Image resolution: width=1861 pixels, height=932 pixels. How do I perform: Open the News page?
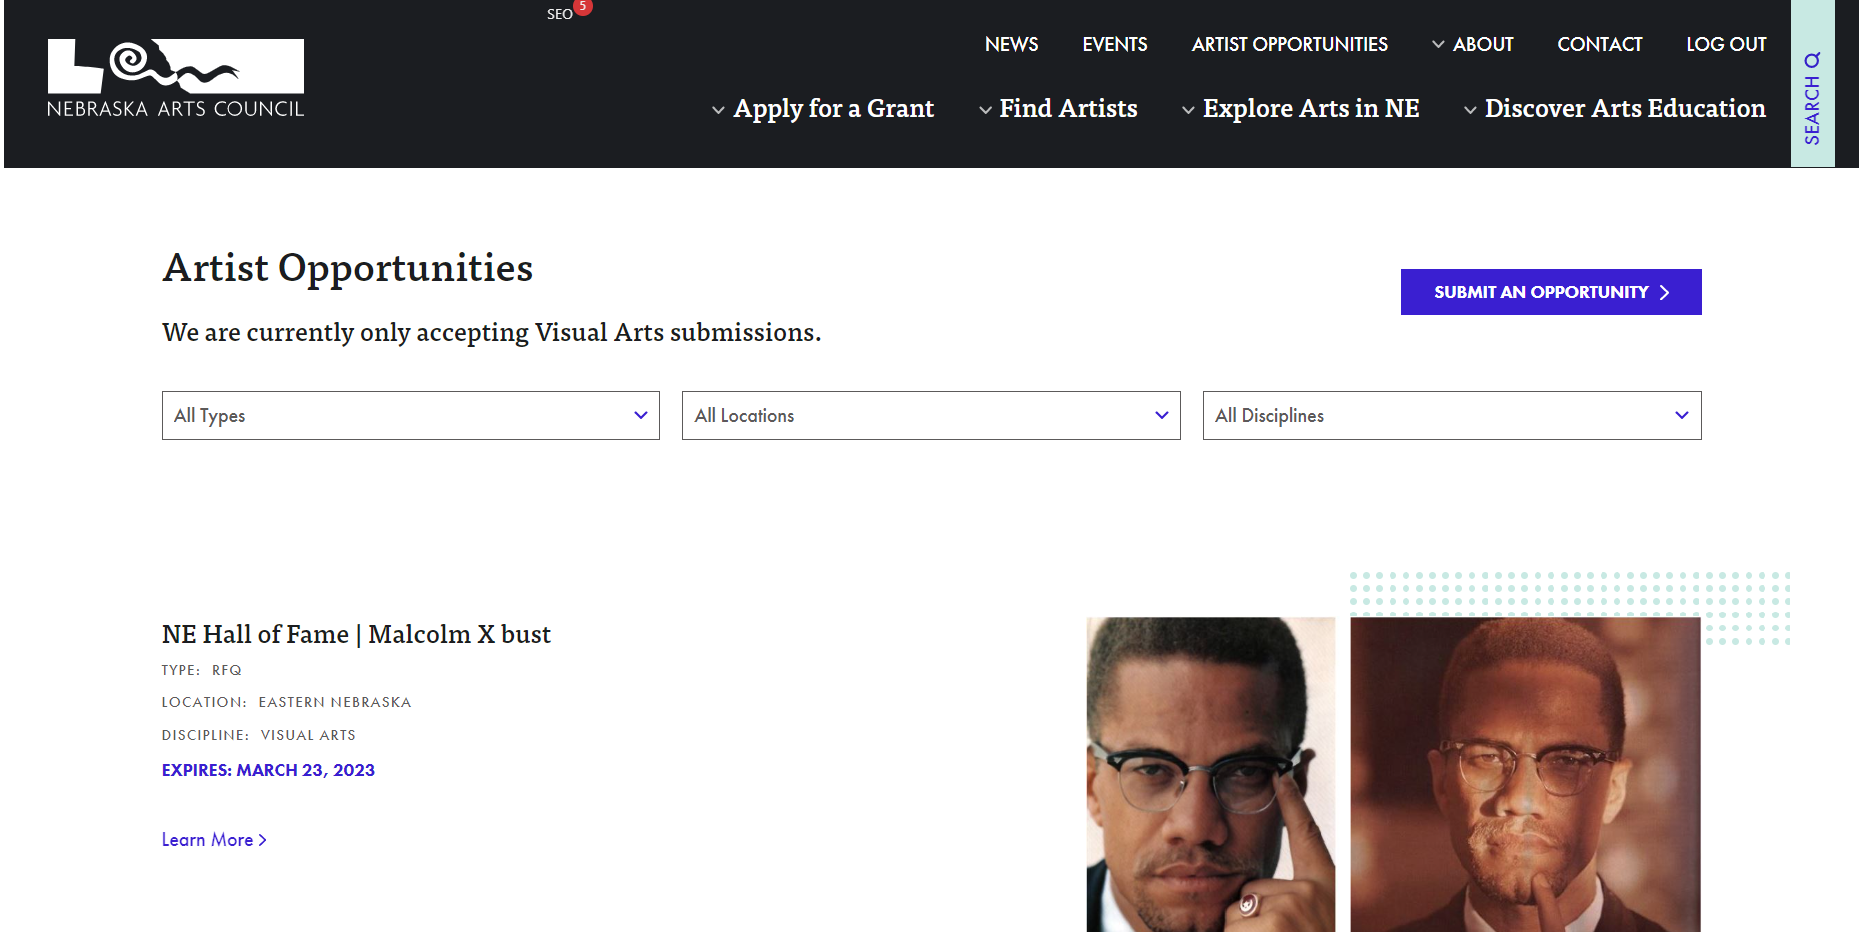(1011, 44)
